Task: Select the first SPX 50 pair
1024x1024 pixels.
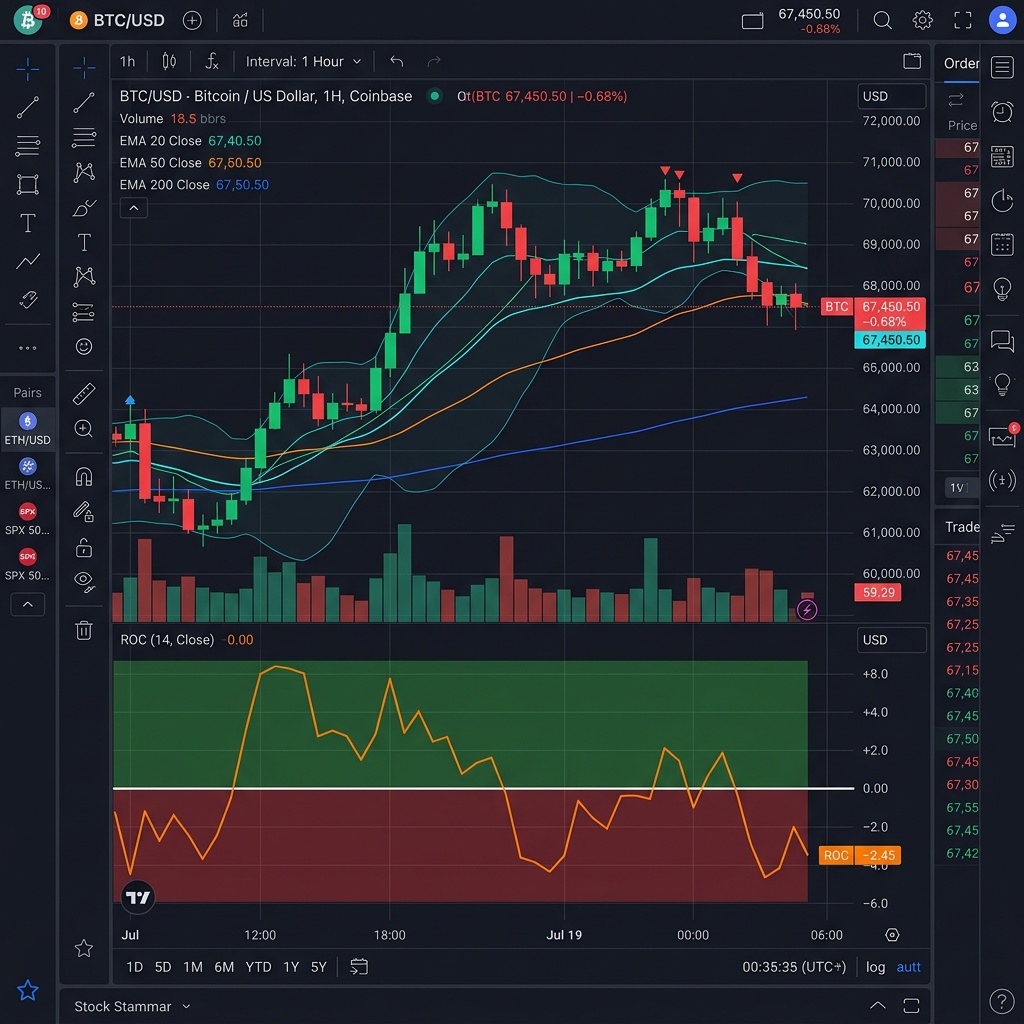Action: [x=27, y=519]
